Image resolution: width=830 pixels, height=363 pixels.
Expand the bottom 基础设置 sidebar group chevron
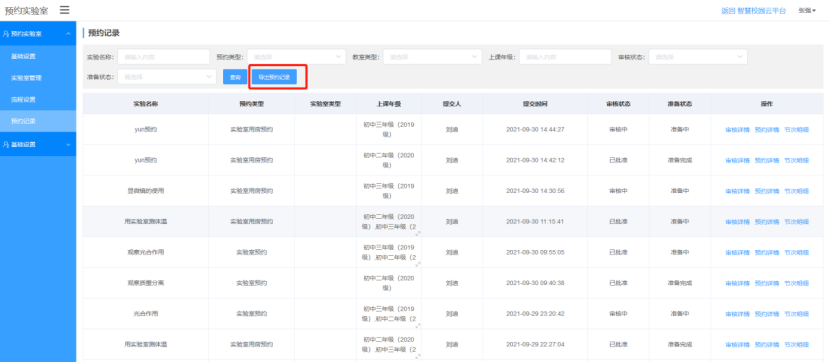(68, 144)
